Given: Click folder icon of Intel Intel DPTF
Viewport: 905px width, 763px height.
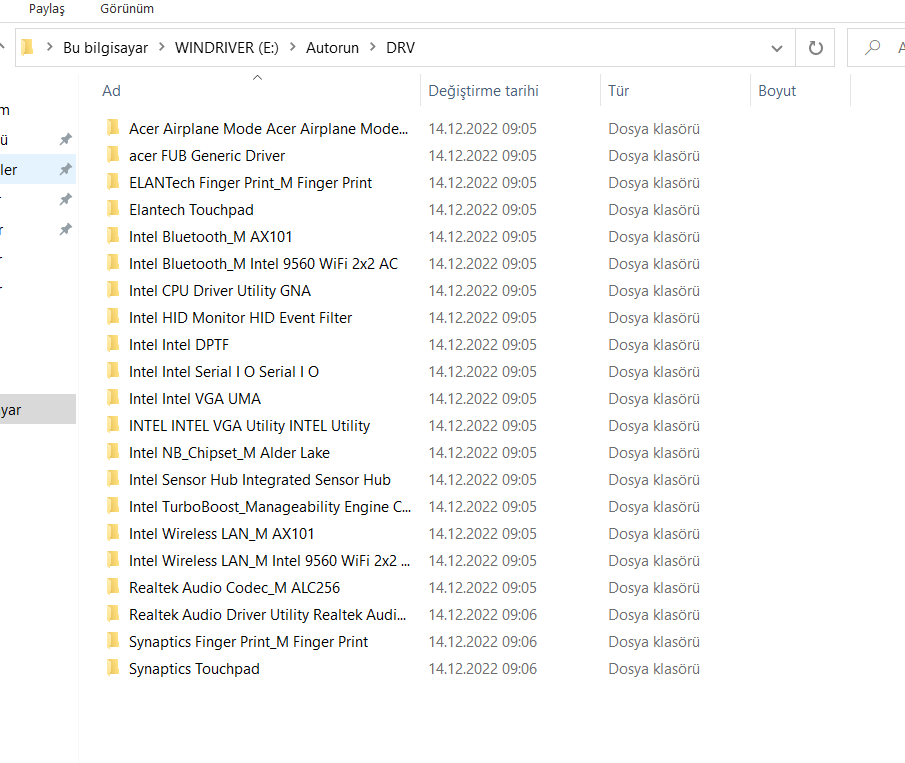Looking at the screenshot, I should click(x=113, y=343).
